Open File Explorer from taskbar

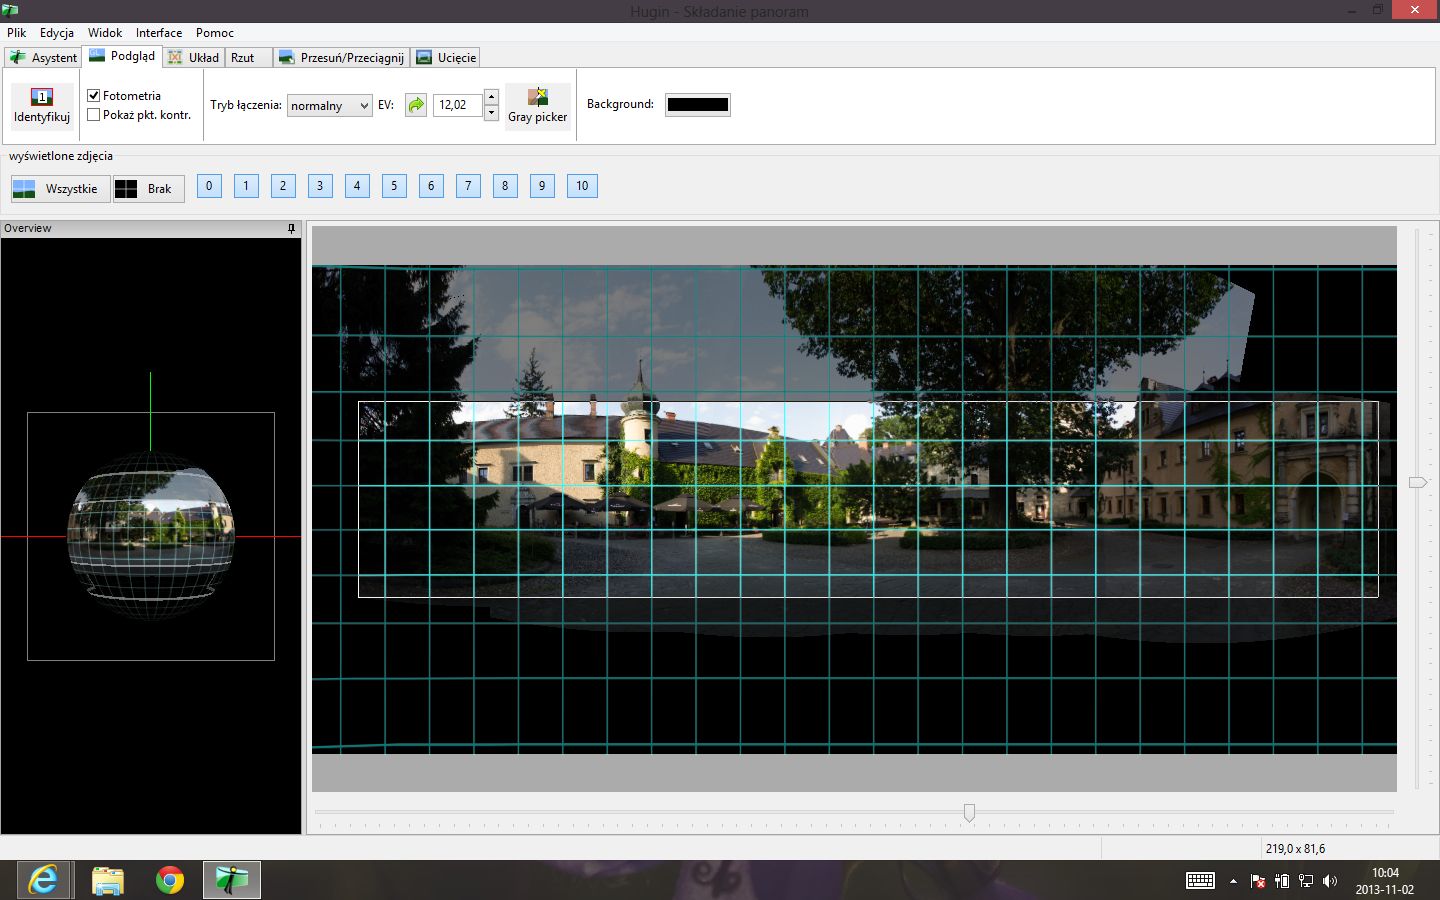(107, 880)
